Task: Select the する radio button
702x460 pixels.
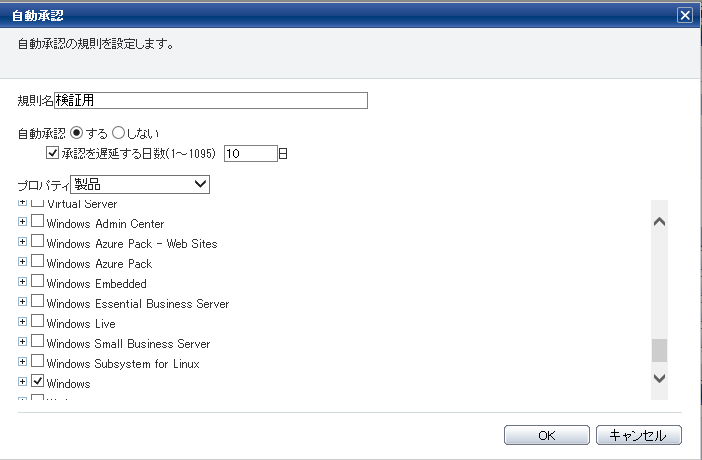Action: pyautogui.click(x=76, y=132)
